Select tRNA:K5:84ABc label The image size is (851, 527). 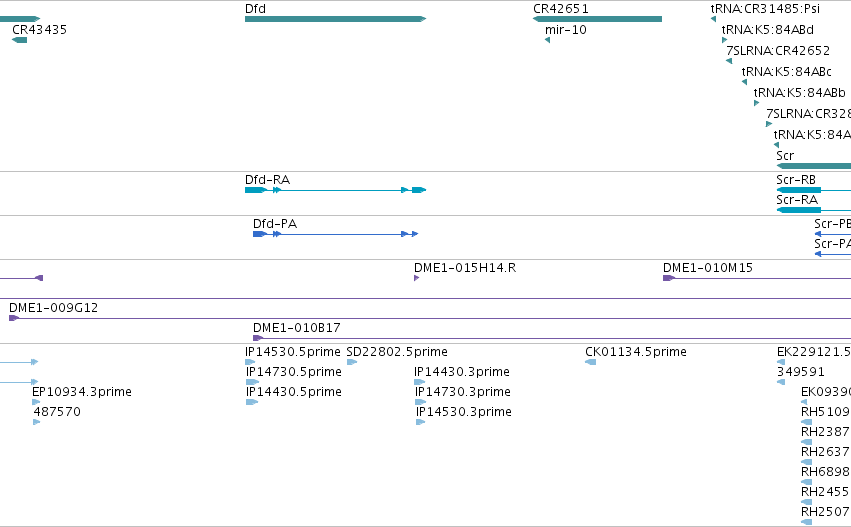(786, 72)
